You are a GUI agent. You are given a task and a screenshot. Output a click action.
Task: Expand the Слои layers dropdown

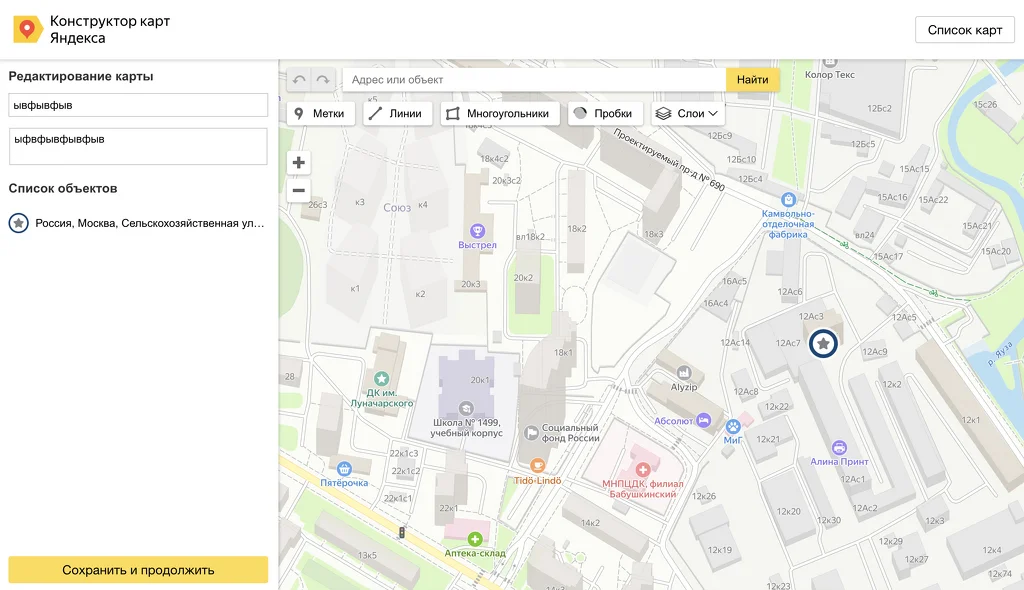[688, 114]
